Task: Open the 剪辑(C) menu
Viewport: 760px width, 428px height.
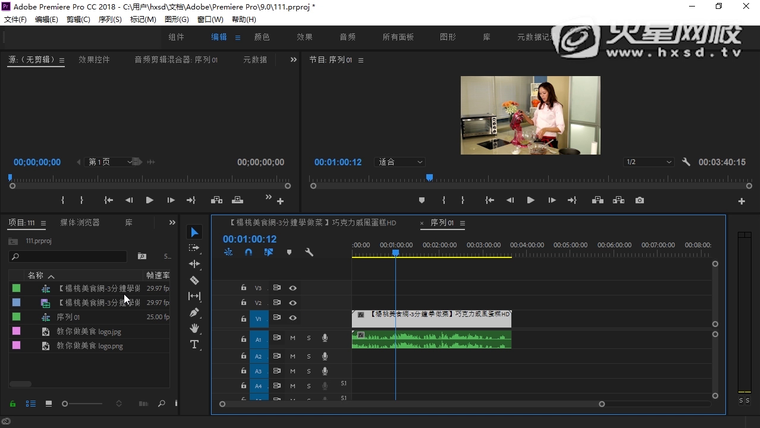Action: point(78,19)
